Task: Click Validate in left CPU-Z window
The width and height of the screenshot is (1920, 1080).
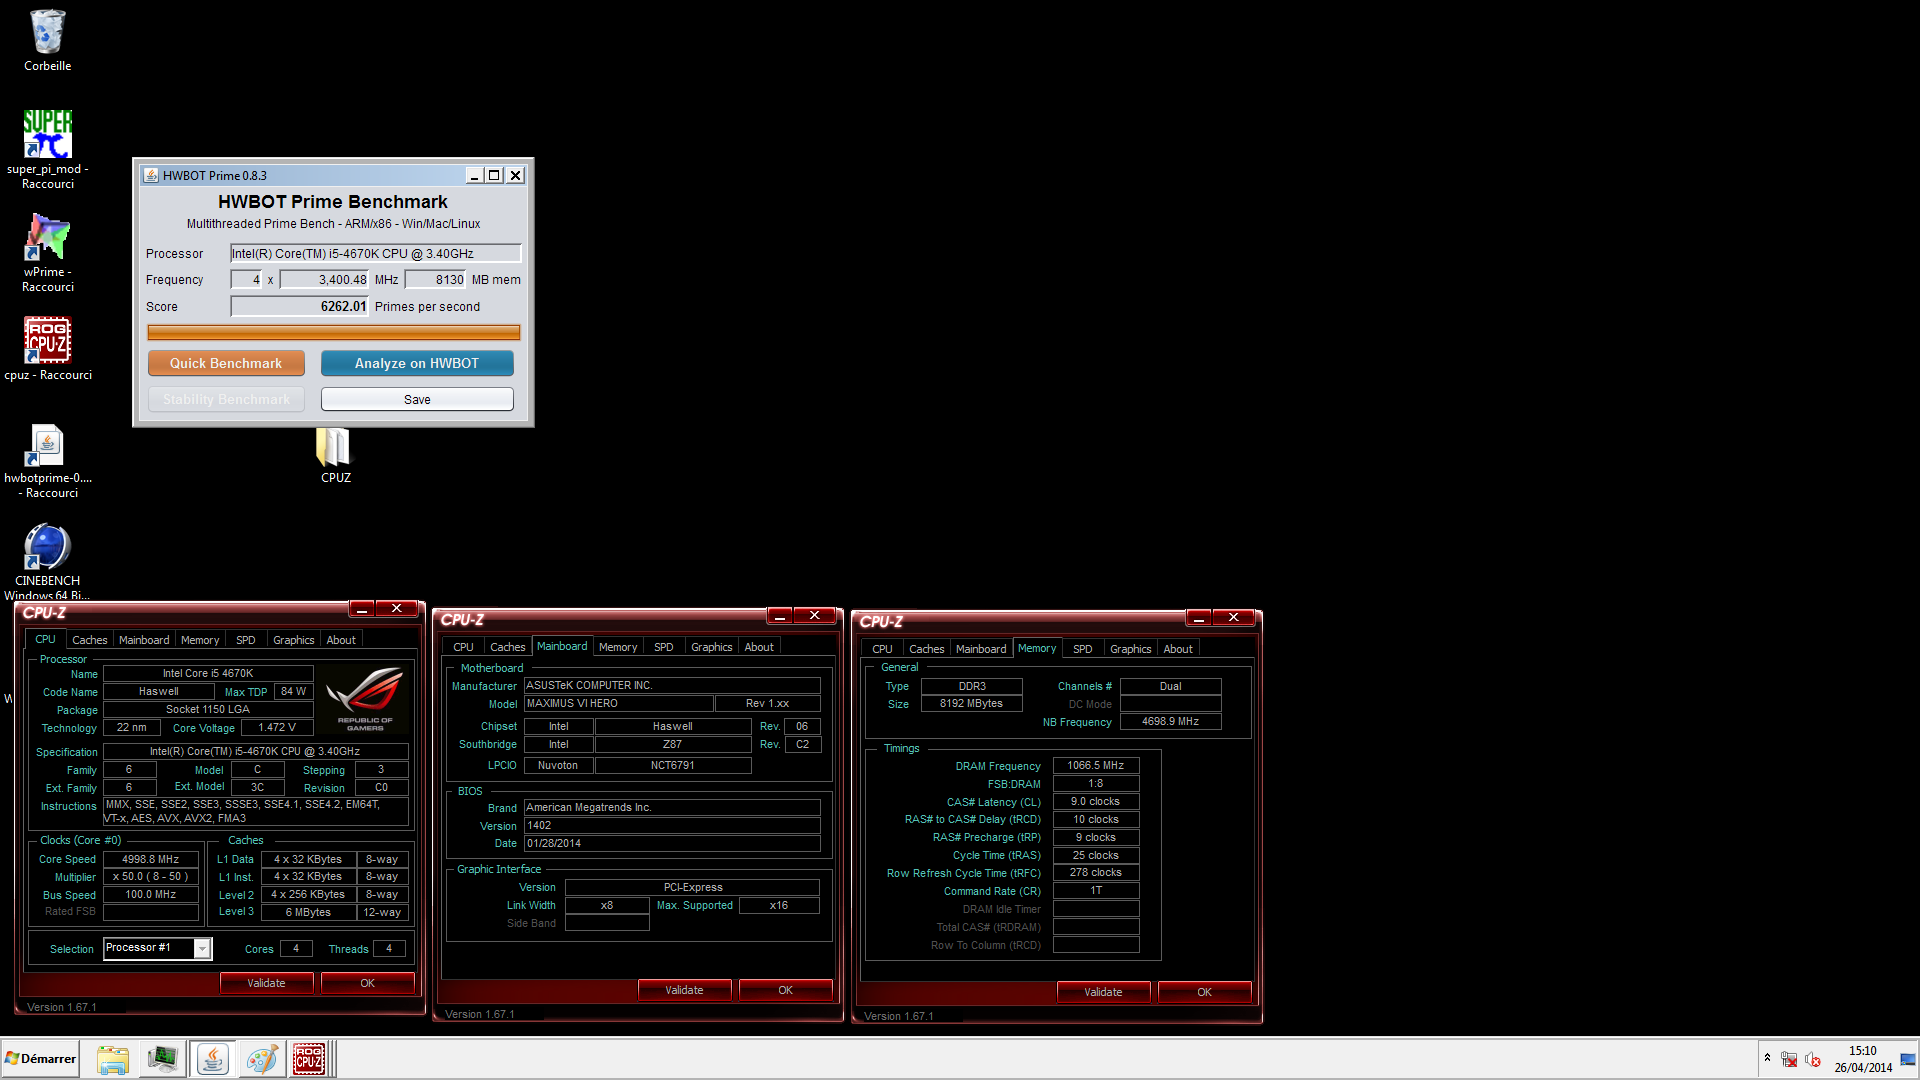Action: point(266,983)
